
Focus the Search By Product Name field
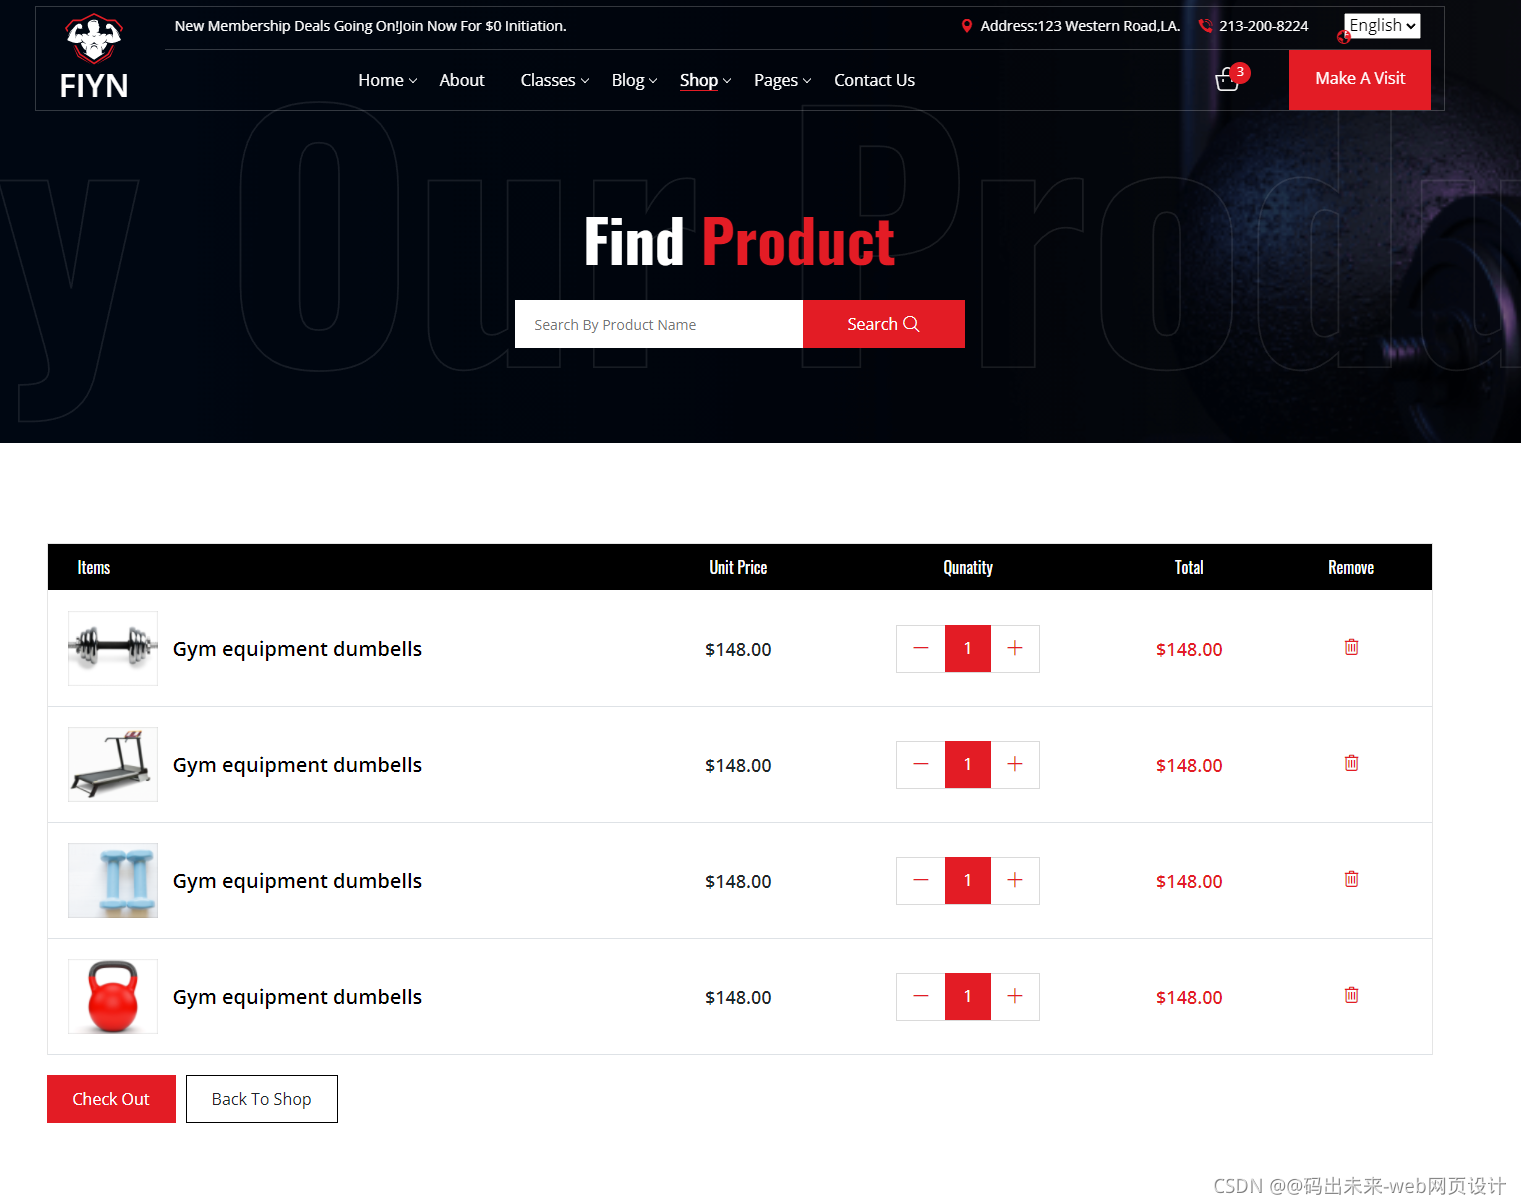(659, 324)
